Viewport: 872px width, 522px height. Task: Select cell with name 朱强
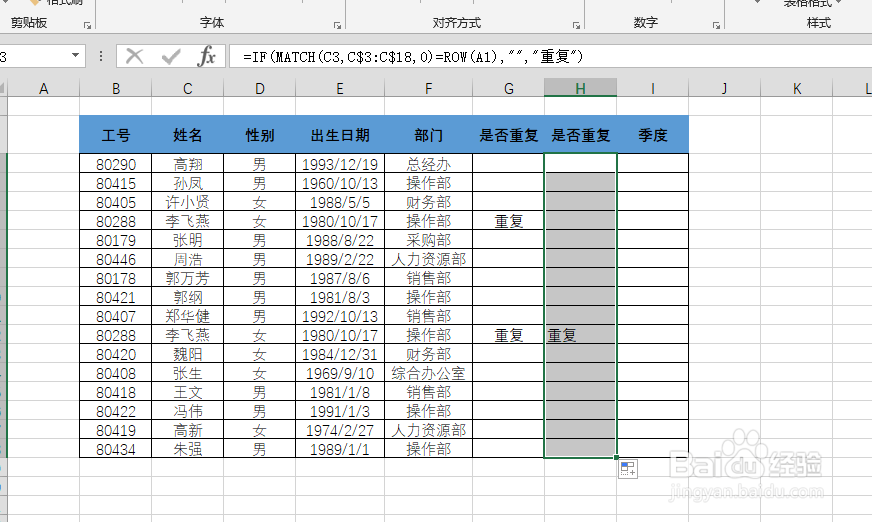[187, 449]
